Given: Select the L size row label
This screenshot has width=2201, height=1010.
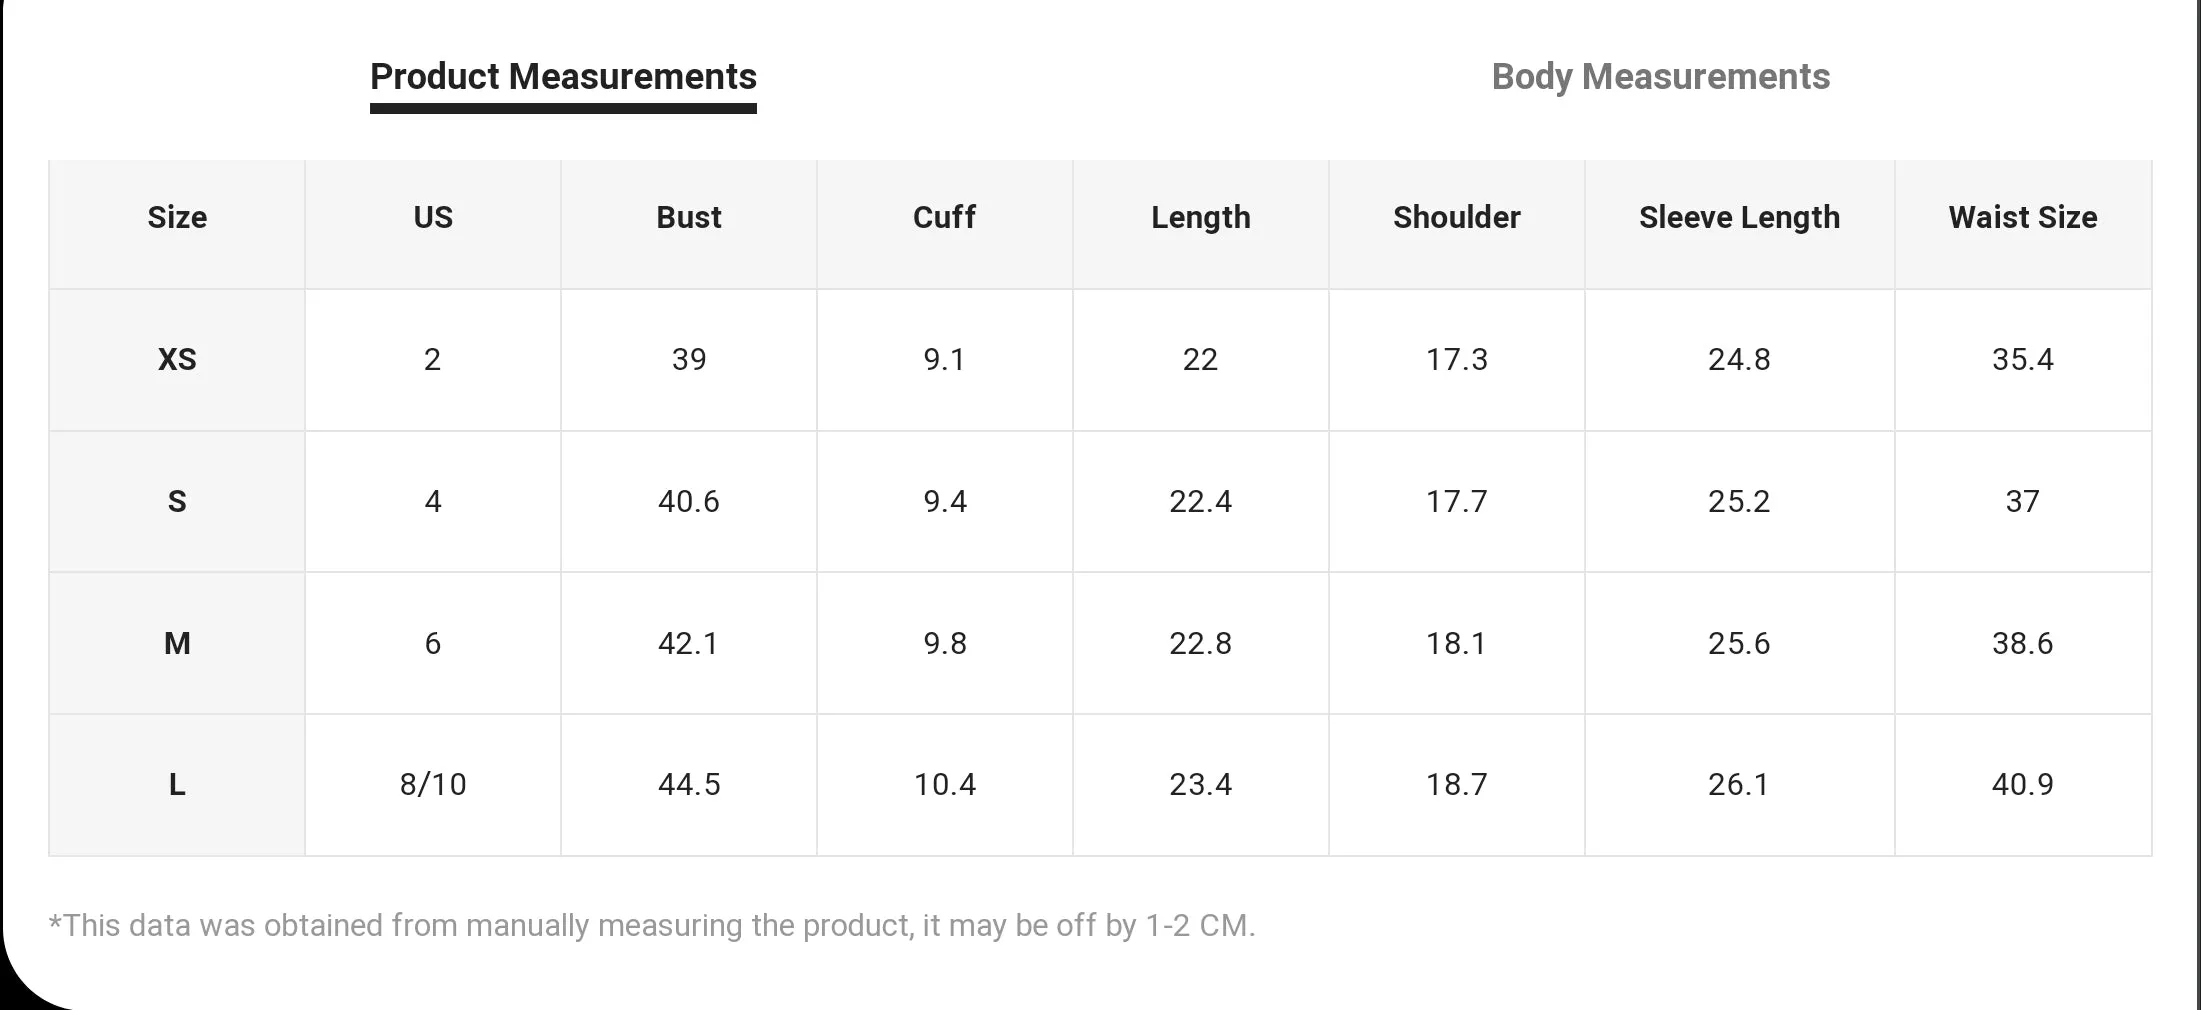Looking at the screenshot, I should pos(177,785).
